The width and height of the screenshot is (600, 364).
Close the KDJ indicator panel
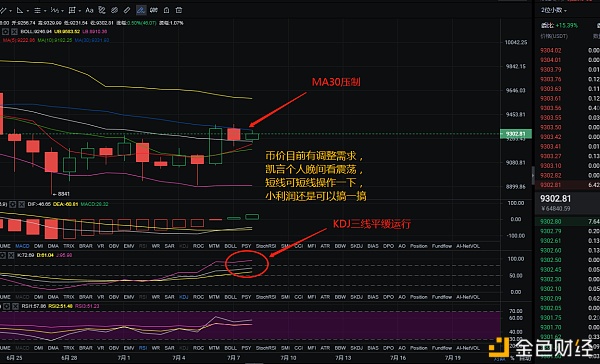click(x=11, y=255)
